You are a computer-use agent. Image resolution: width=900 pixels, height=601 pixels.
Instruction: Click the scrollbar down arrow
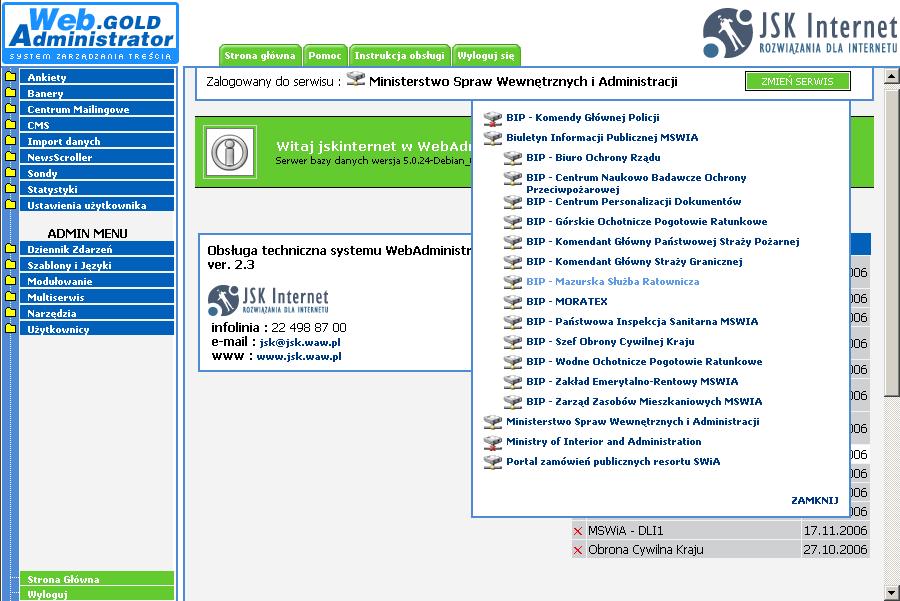coord(891,593)
